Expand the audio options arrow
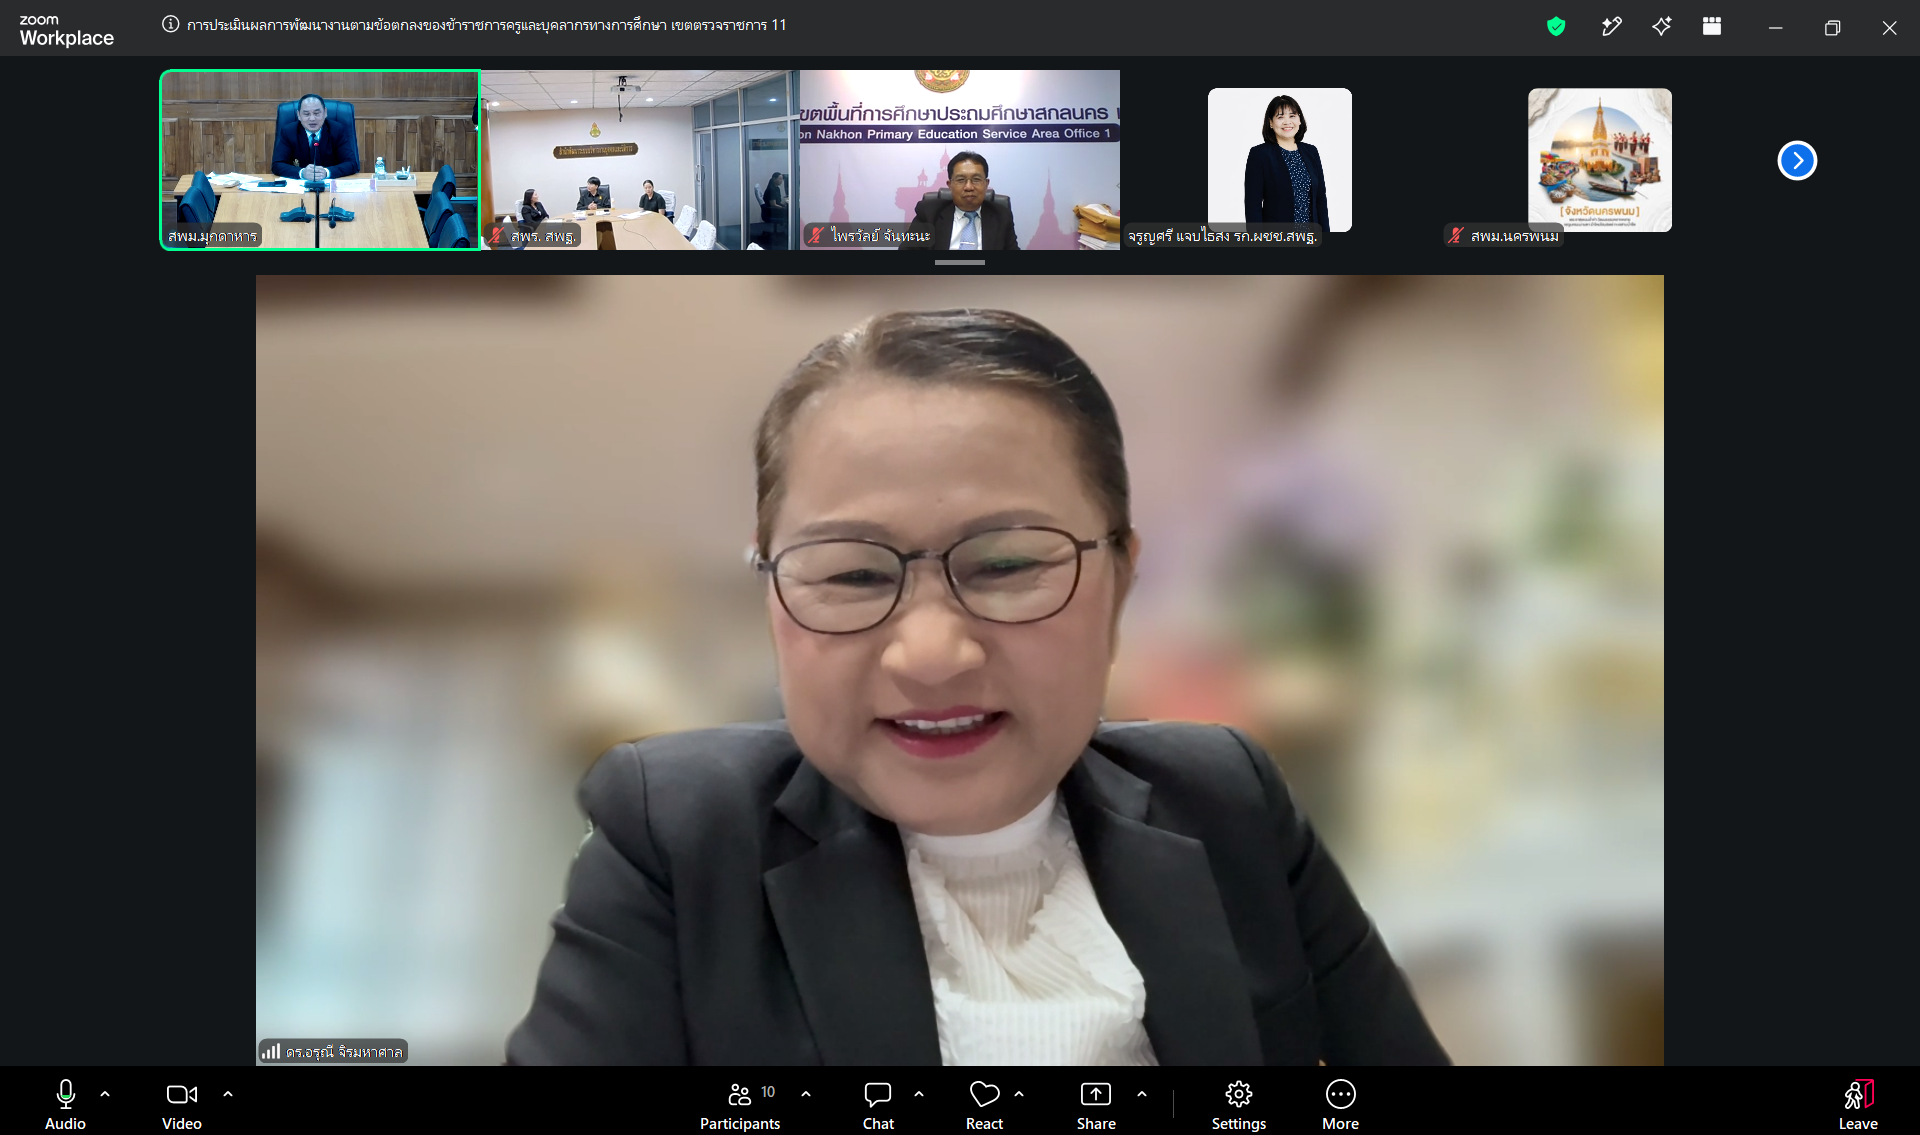 tap(105, 1094)
